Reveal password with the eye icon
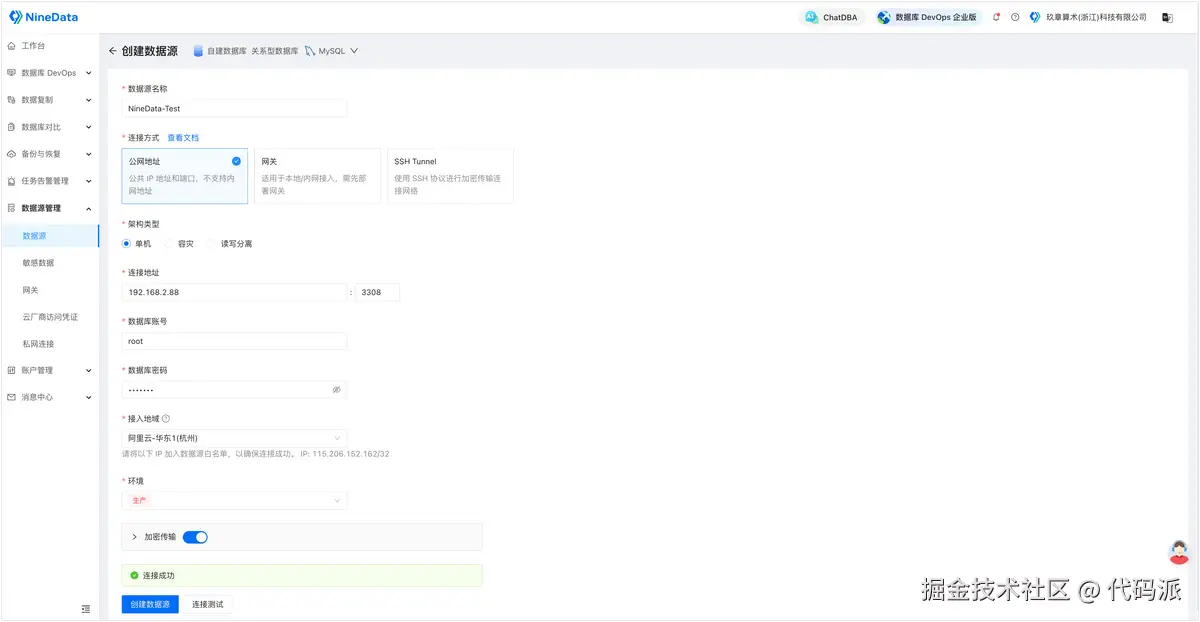 [337, 390]
